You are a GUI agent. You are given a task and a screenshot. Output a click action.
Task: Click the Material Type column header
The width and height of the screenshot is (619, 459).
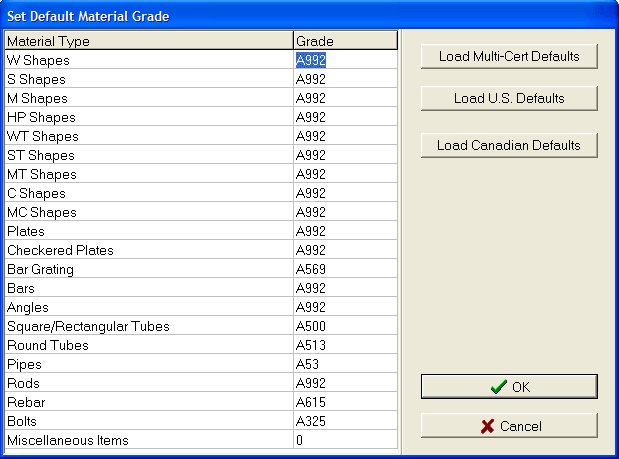coord(149,41)
